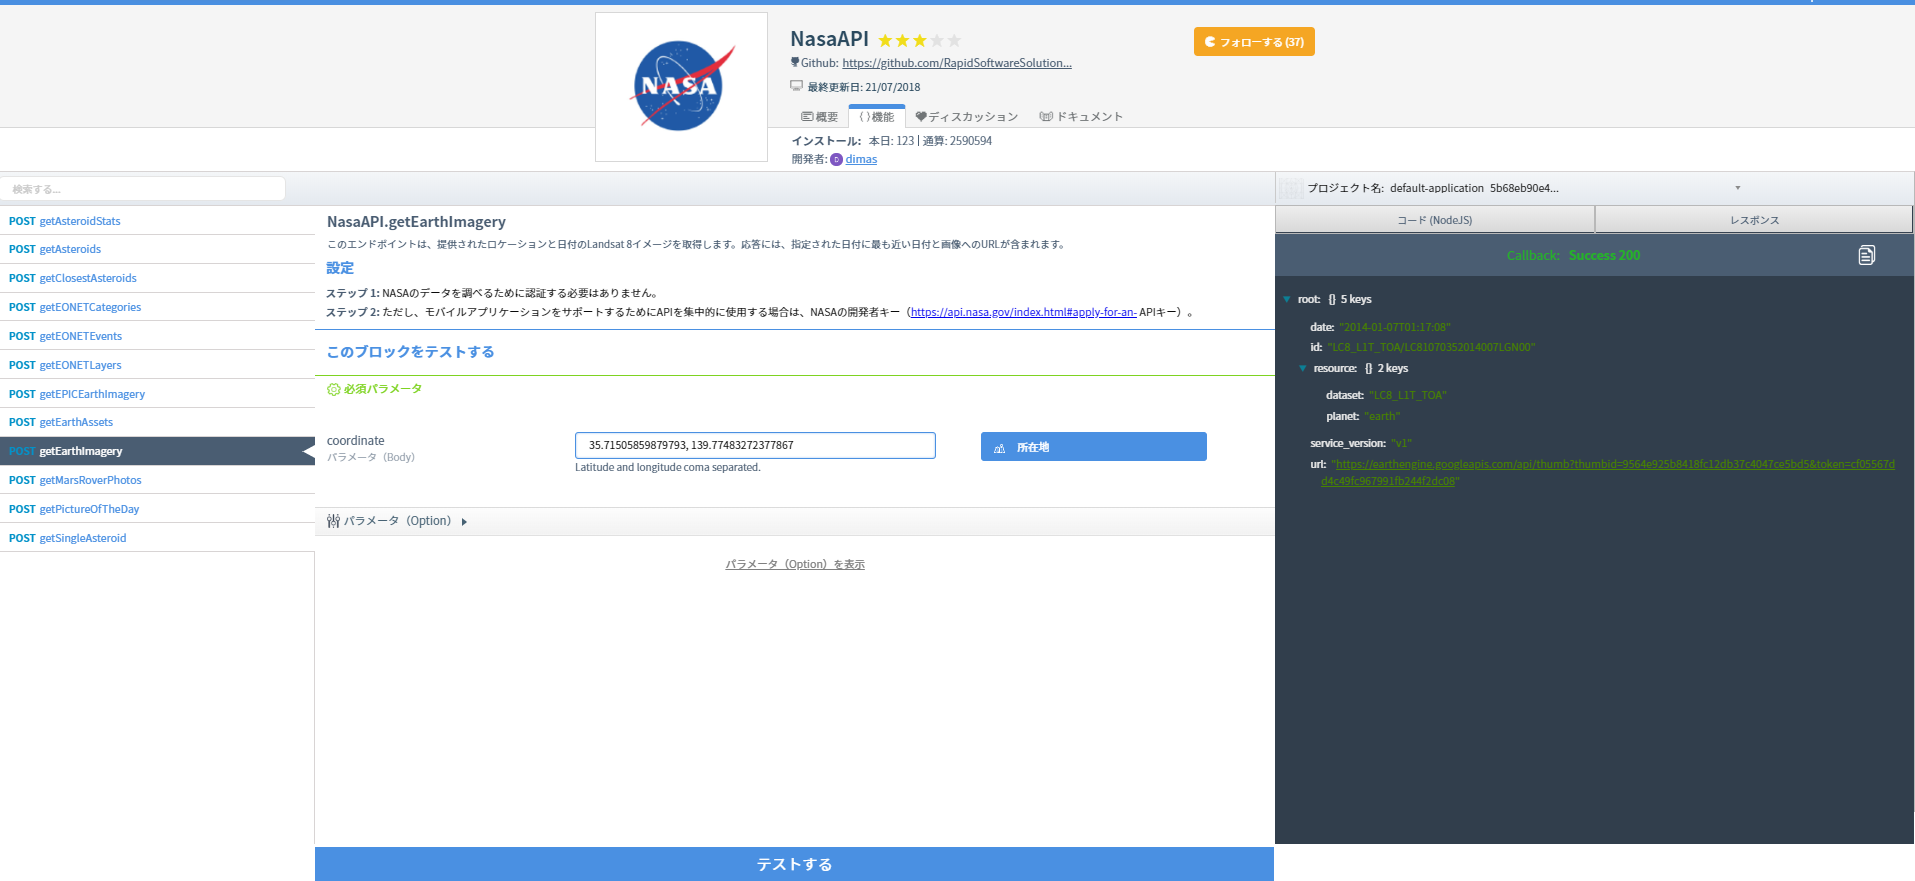This screenshot has height=881, width=1915.
Task: Open the Github RapidSoftwareSolutions link
Action: [957, 63]
